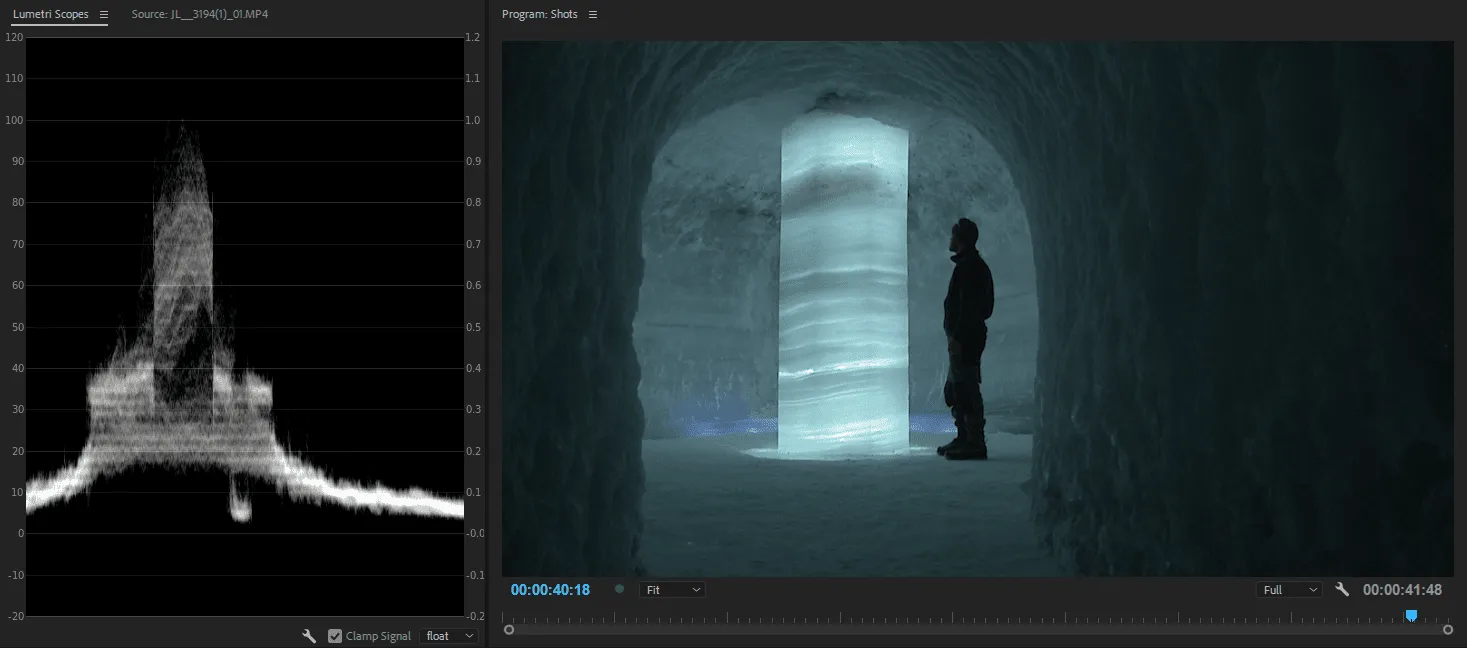Switch to the Lumetri Scopes tab
Screen dimensions: 1467x648
click(50, 15)
